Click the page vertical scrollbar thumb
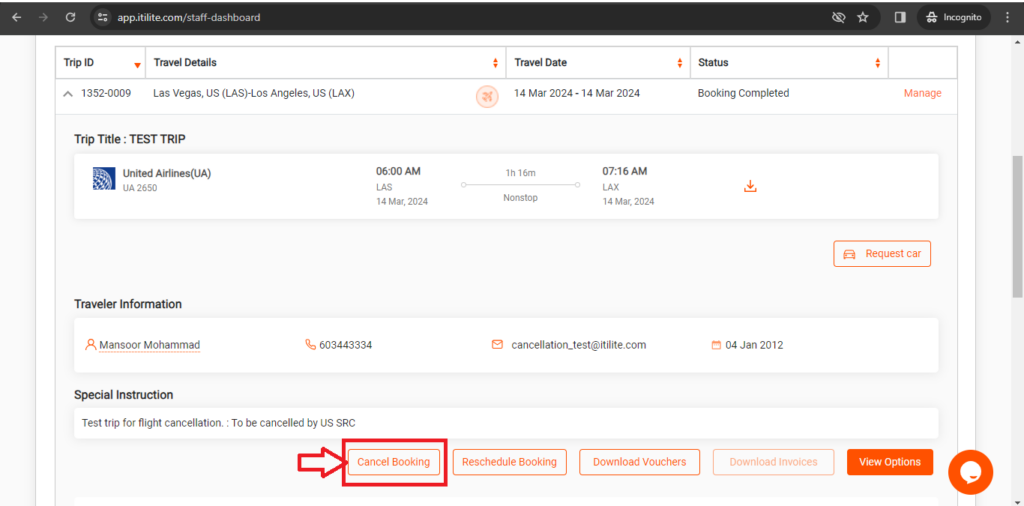The height and width of the screenshot is (506, 1024). pyautogui.click(x=1017, y=227)
